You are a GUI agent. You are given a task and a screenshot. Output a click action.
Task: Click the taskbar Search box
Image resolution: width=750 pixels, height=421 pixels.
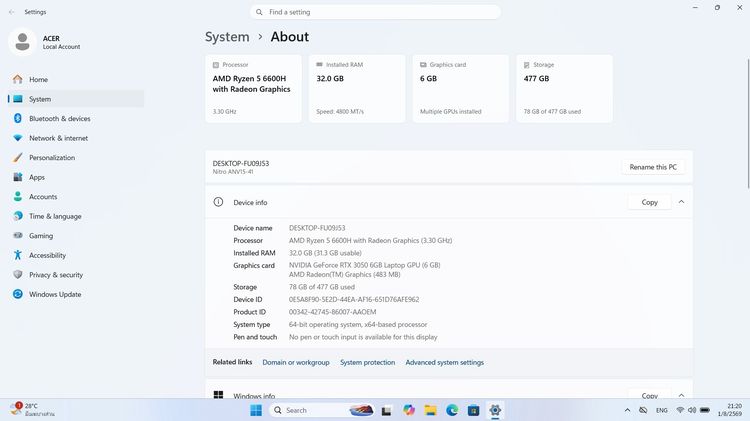(x=322, y=410)
